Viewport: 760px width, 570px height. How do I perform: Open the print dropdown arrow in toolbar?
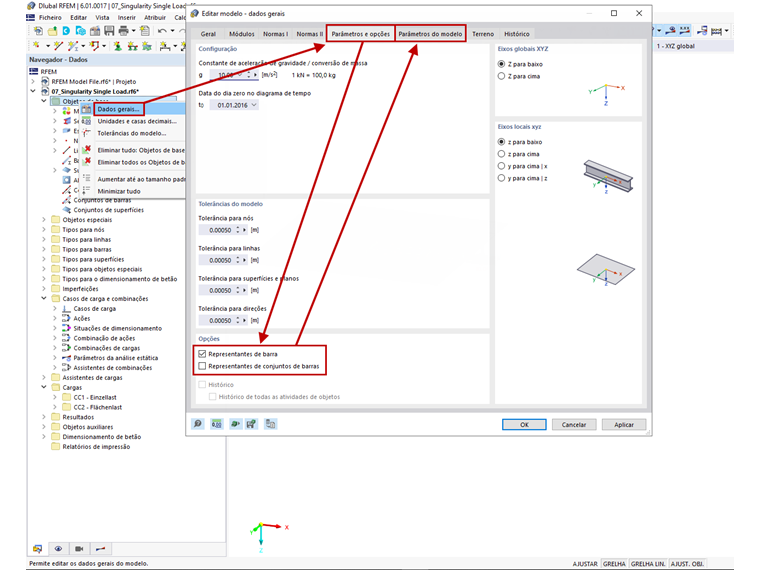(x=134, y=31)
